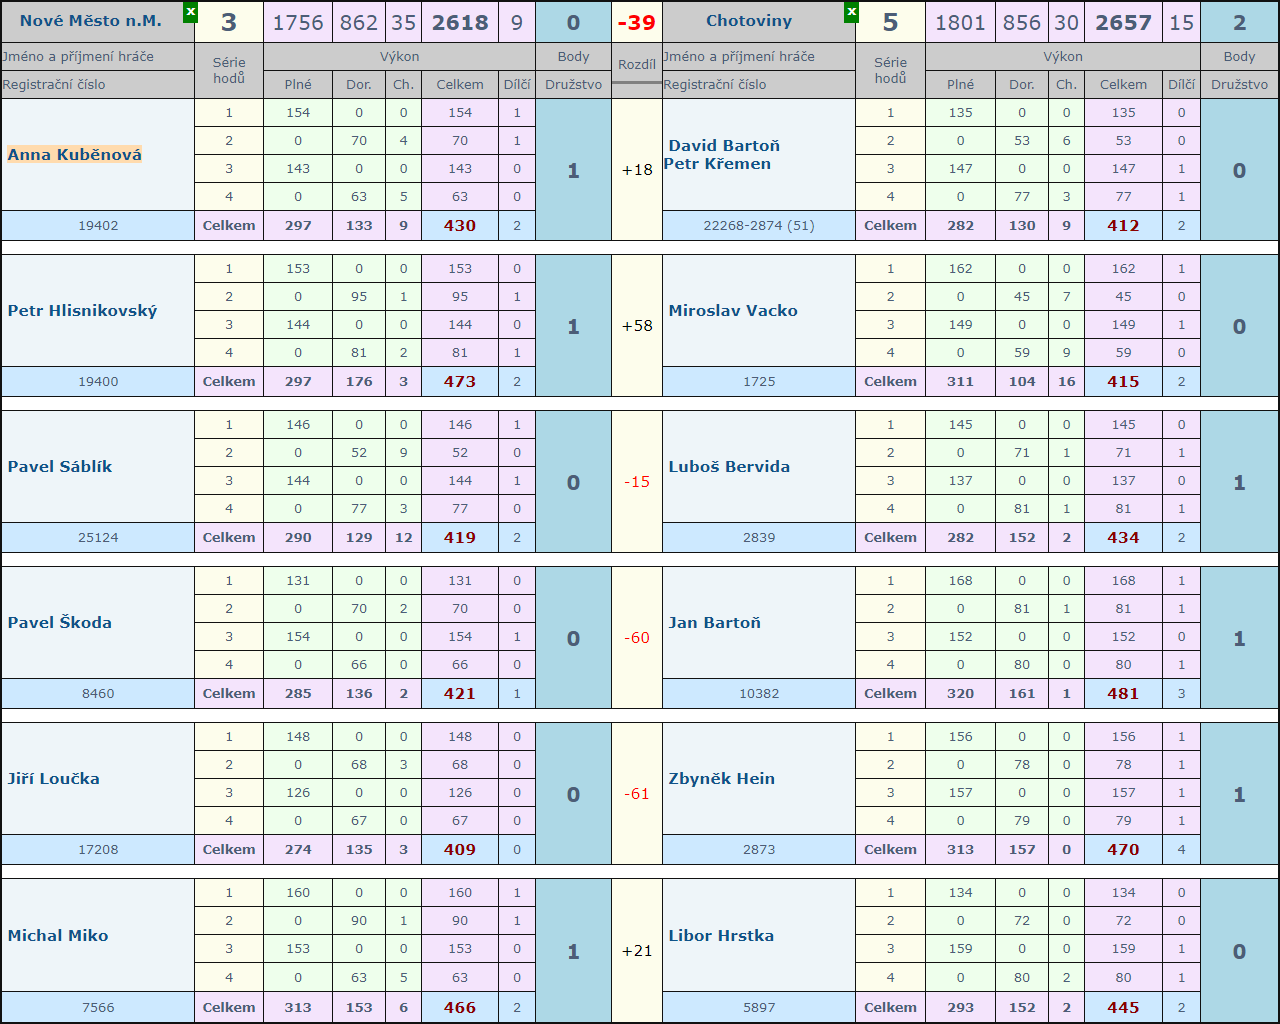1280x1024 pixels.
Task: Click the overall difference value -39
Action: pos(637,22)
